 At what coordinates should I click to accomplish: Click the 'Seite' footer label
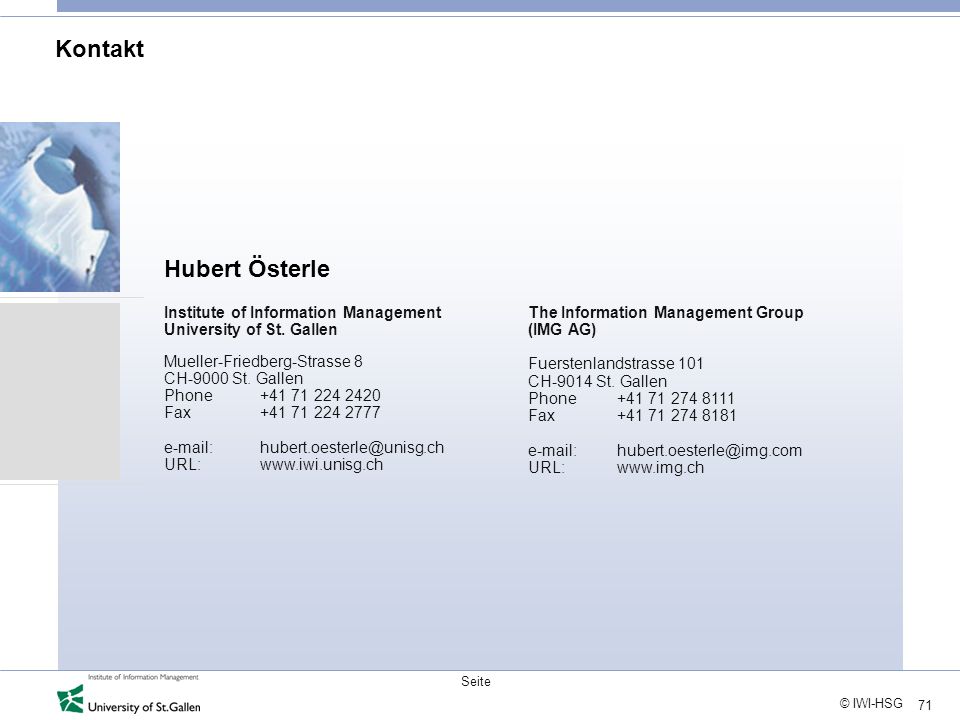click(x=476, y=681)
